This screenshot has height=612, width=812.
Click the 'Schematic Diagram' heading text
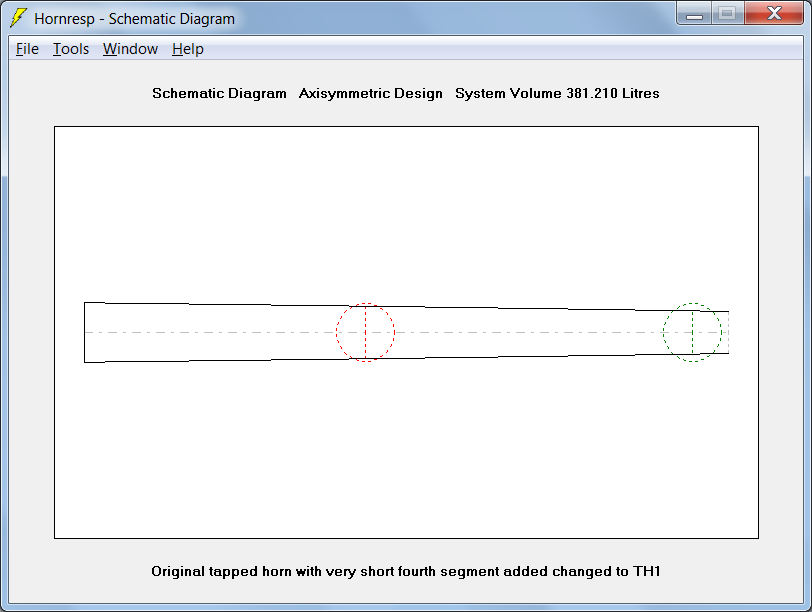coord(219,93)
